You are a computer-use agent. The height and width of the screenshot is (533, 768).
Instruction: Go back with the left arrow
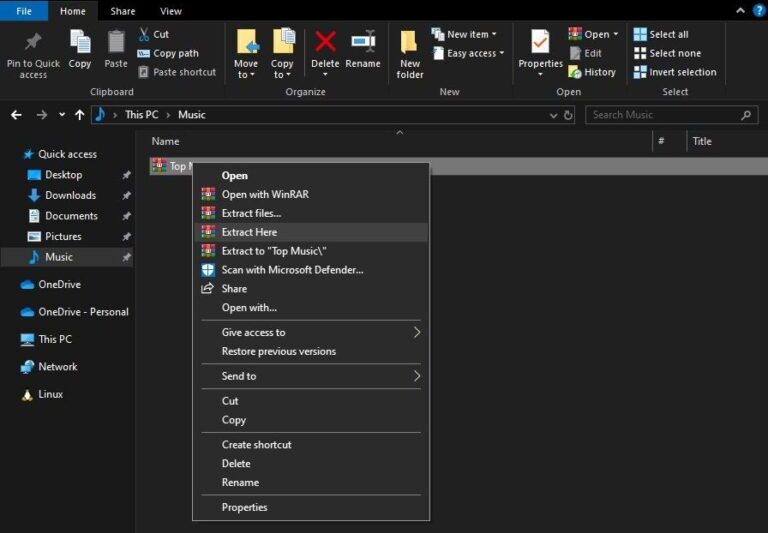pos(16,115)
